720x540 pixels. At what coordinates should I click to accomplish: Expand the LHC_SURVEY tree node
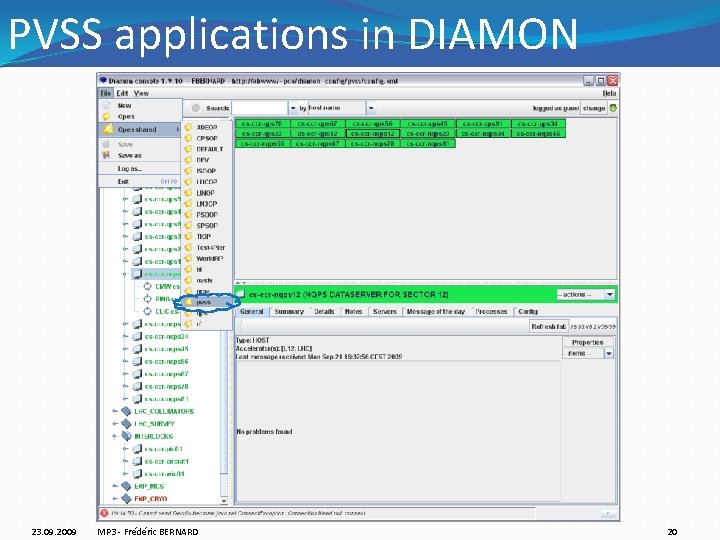(x=115, y=424)
